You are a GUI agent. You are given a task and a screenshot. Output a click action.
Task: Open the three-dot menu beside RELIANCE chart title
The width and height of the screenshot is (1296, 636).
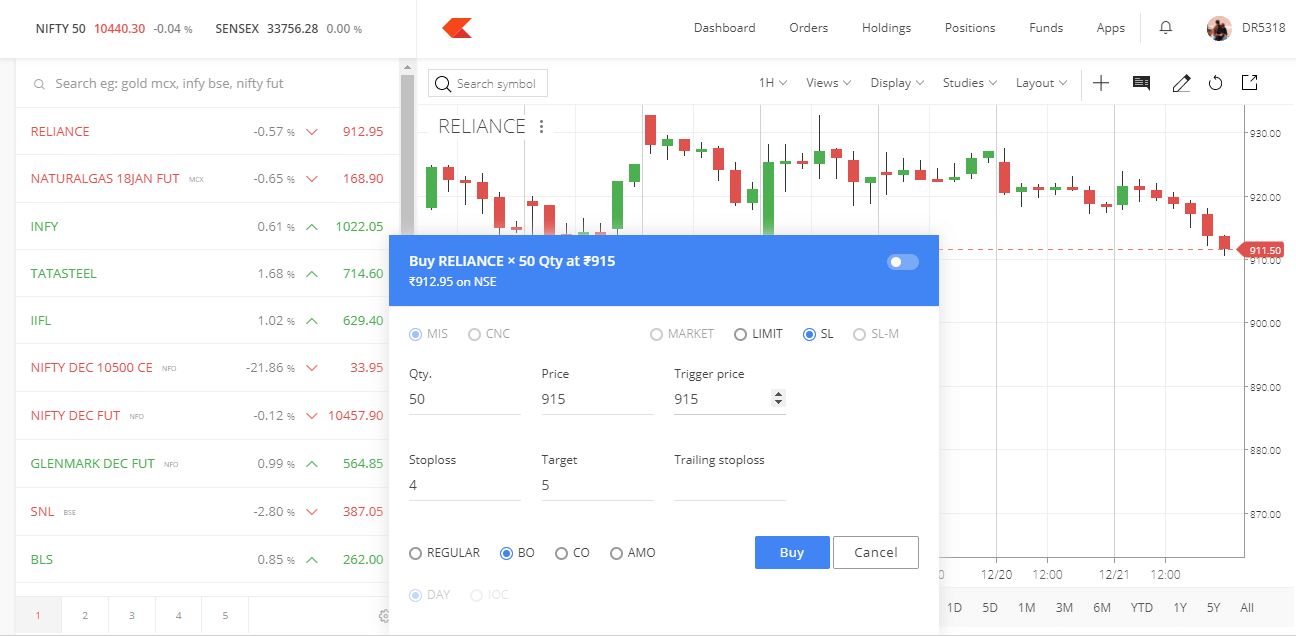[x=541, y=126]
